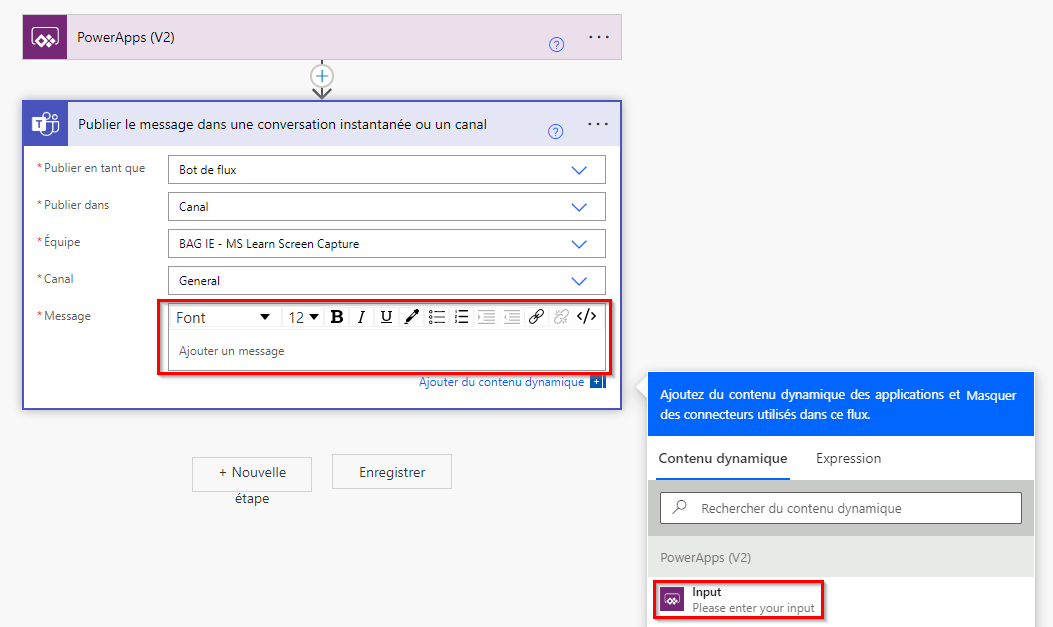Toggle italic formatting in message editor
The height and width of the screenshot is (627, 1053).
point(361,317)
